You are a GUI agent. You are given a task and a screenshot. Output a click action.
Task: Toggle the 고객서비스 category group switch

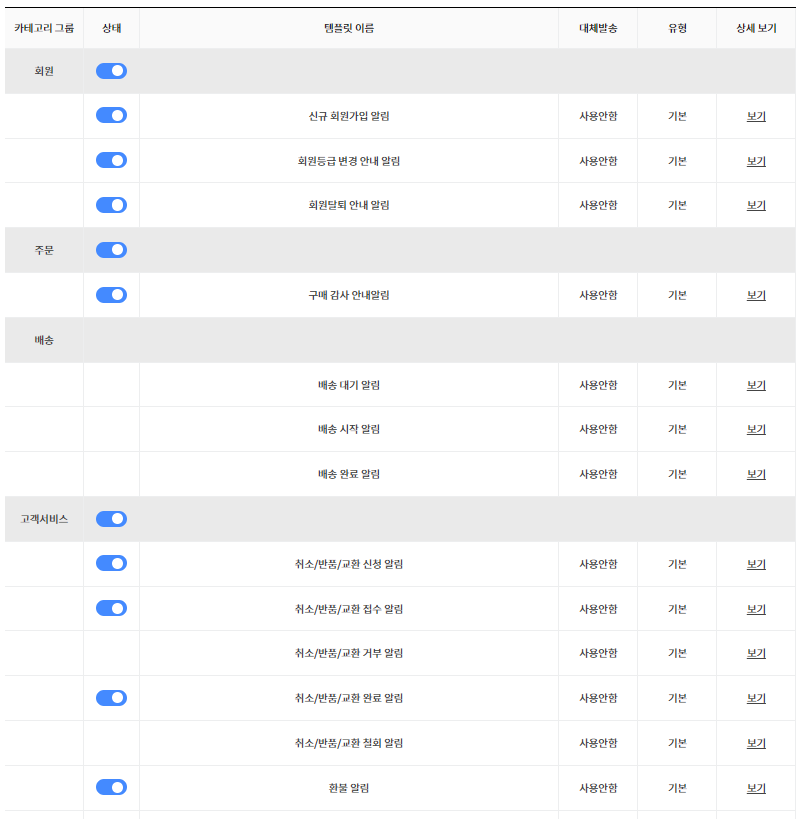click(x=111, y=519)
